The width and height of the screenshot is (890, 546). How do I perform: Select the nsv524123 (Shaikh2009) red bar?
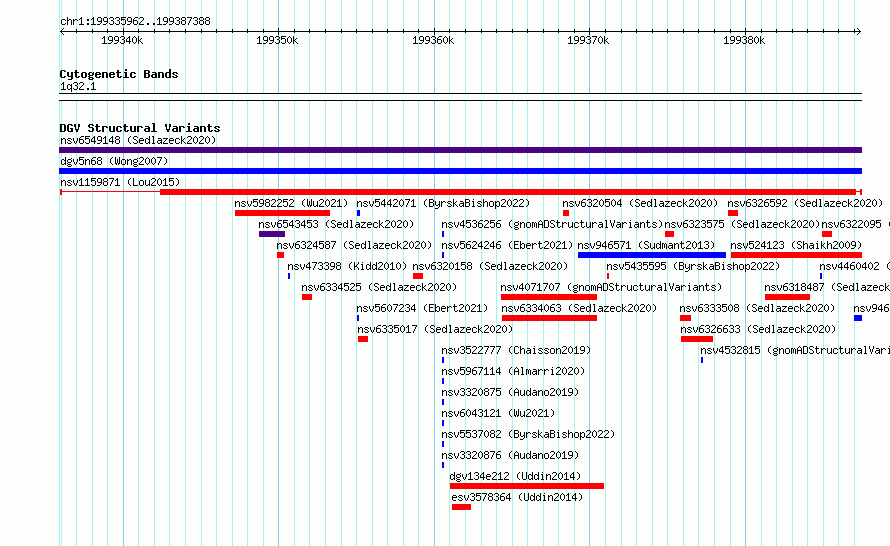(x=796, y=255)
